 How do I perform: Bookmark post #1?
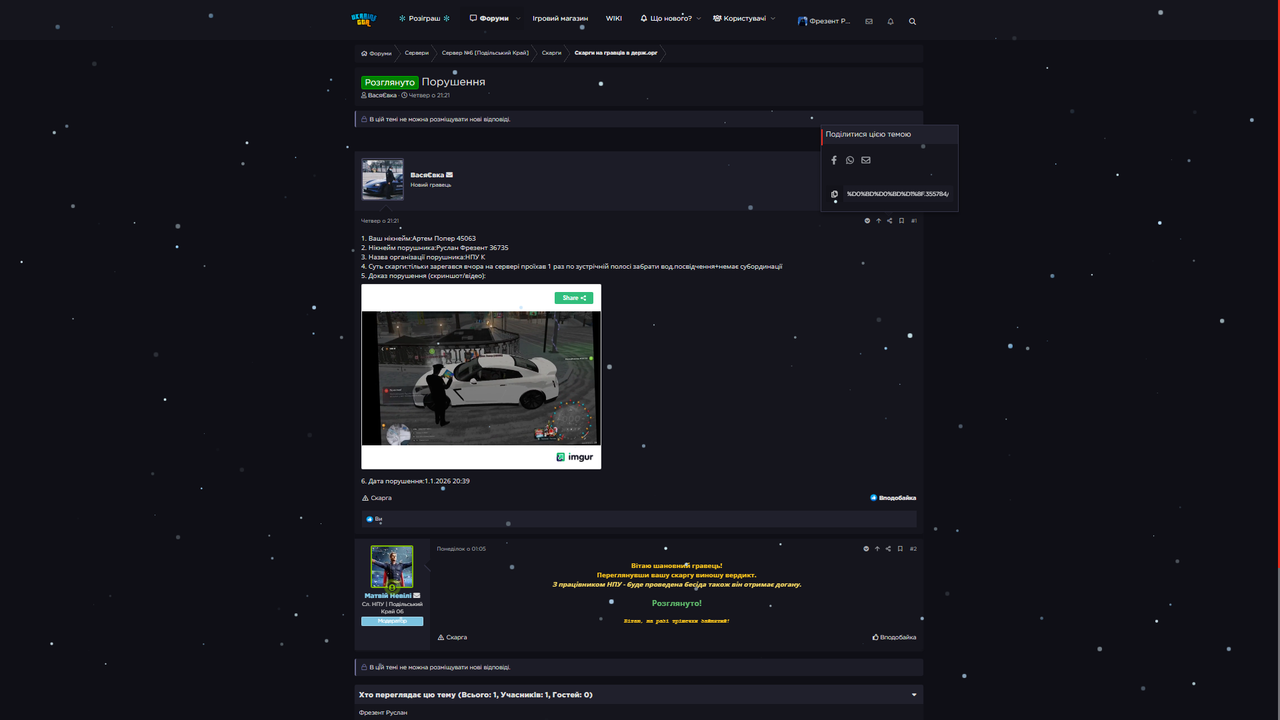click(x=901, y=221)
